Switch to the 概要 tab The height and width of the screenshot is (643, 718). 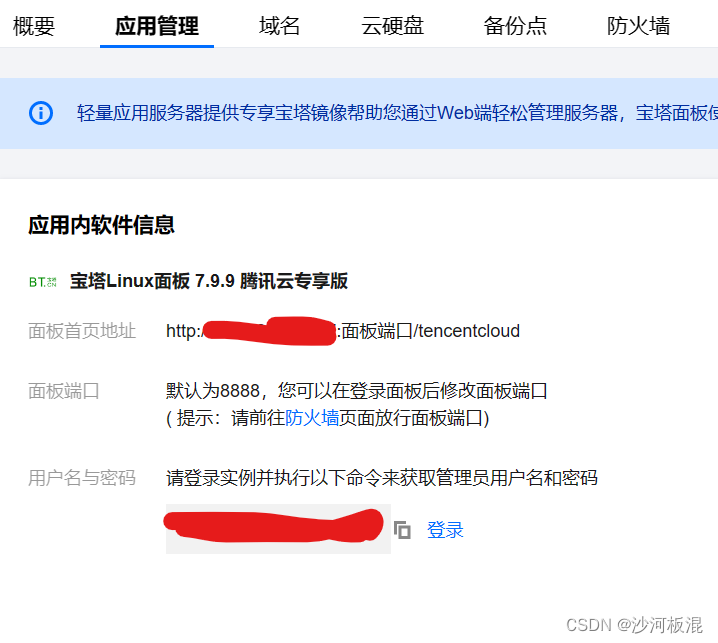[34, 26]
